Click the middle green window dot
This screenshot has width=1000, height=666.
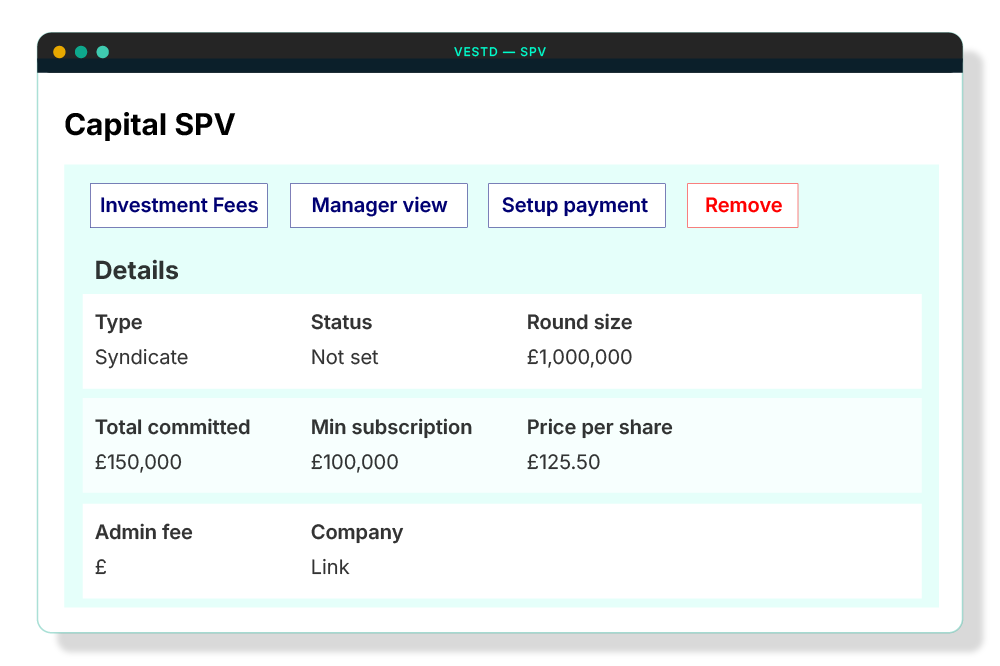click(x=81, y=52)
